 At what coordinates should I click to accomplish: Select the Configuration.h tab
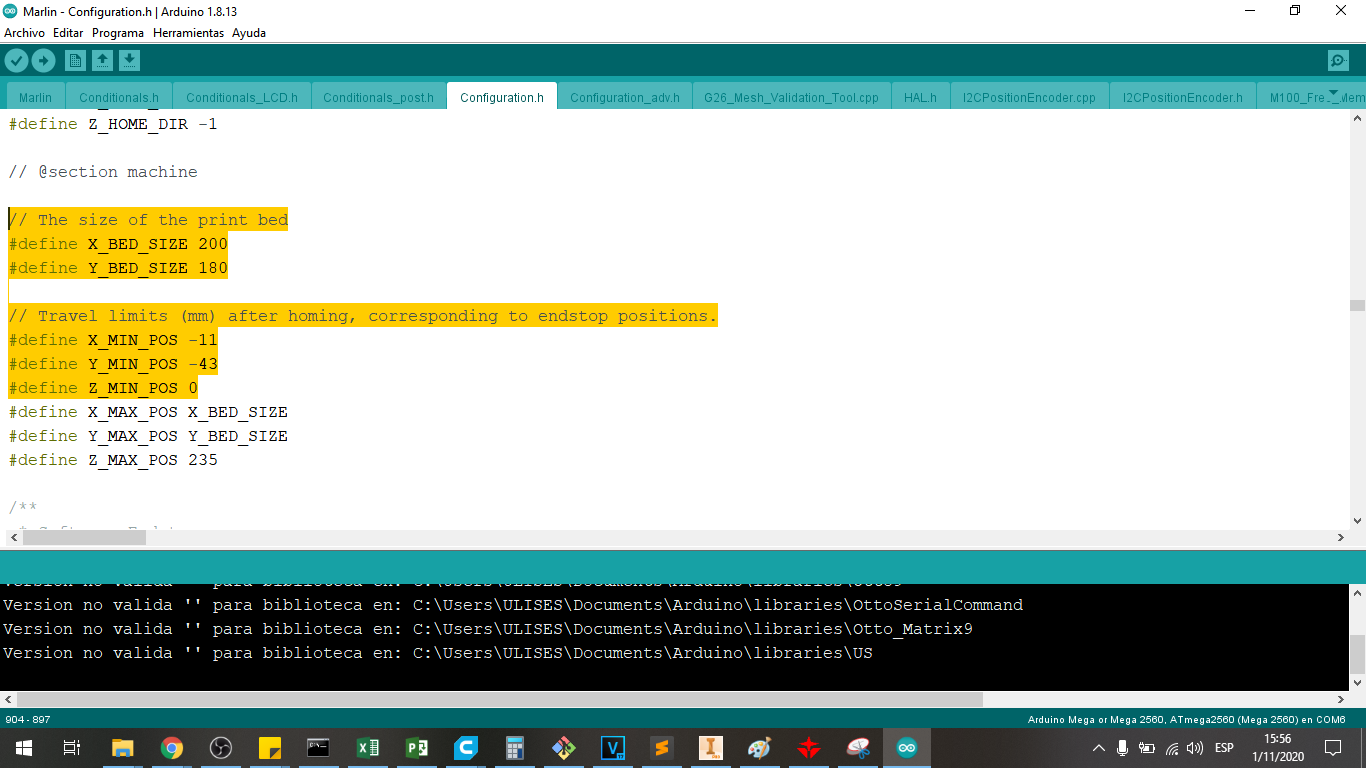(502, 97)
